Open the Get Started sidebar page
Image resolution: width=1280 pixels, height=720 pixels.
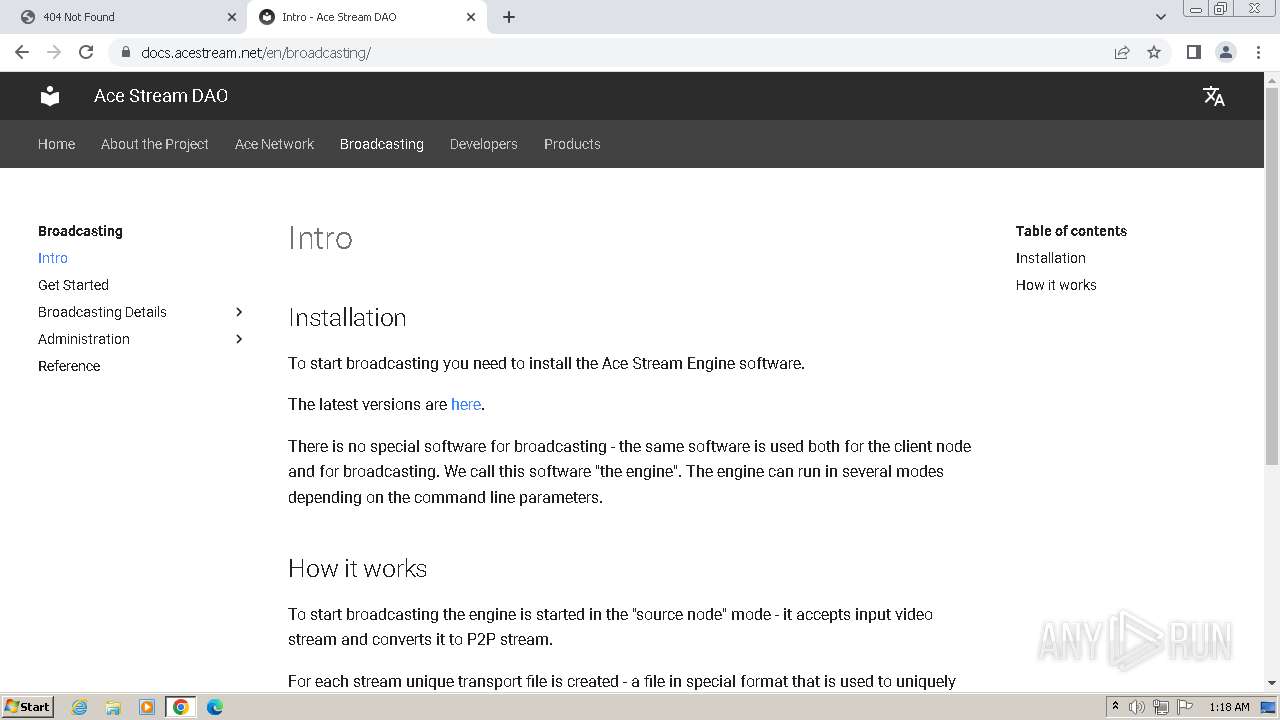click(x=73, y=285)
